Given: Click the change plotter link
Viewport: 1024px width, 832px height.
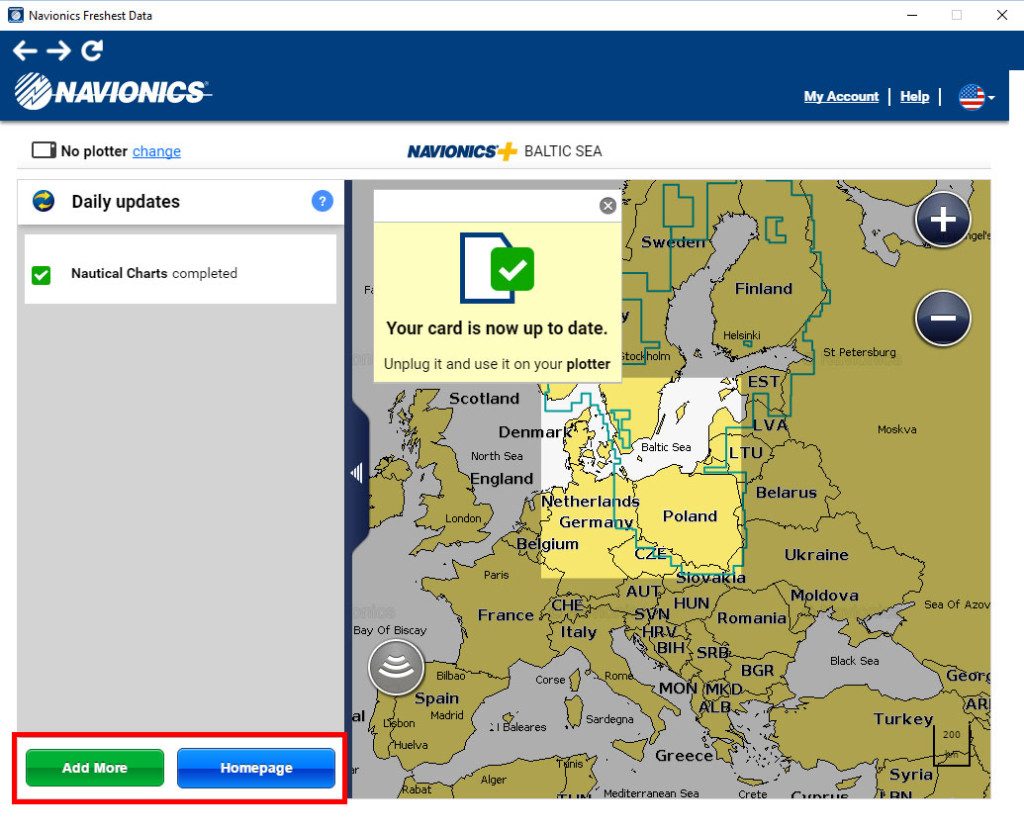Looking at the screenshot, I should click(157, 152).
